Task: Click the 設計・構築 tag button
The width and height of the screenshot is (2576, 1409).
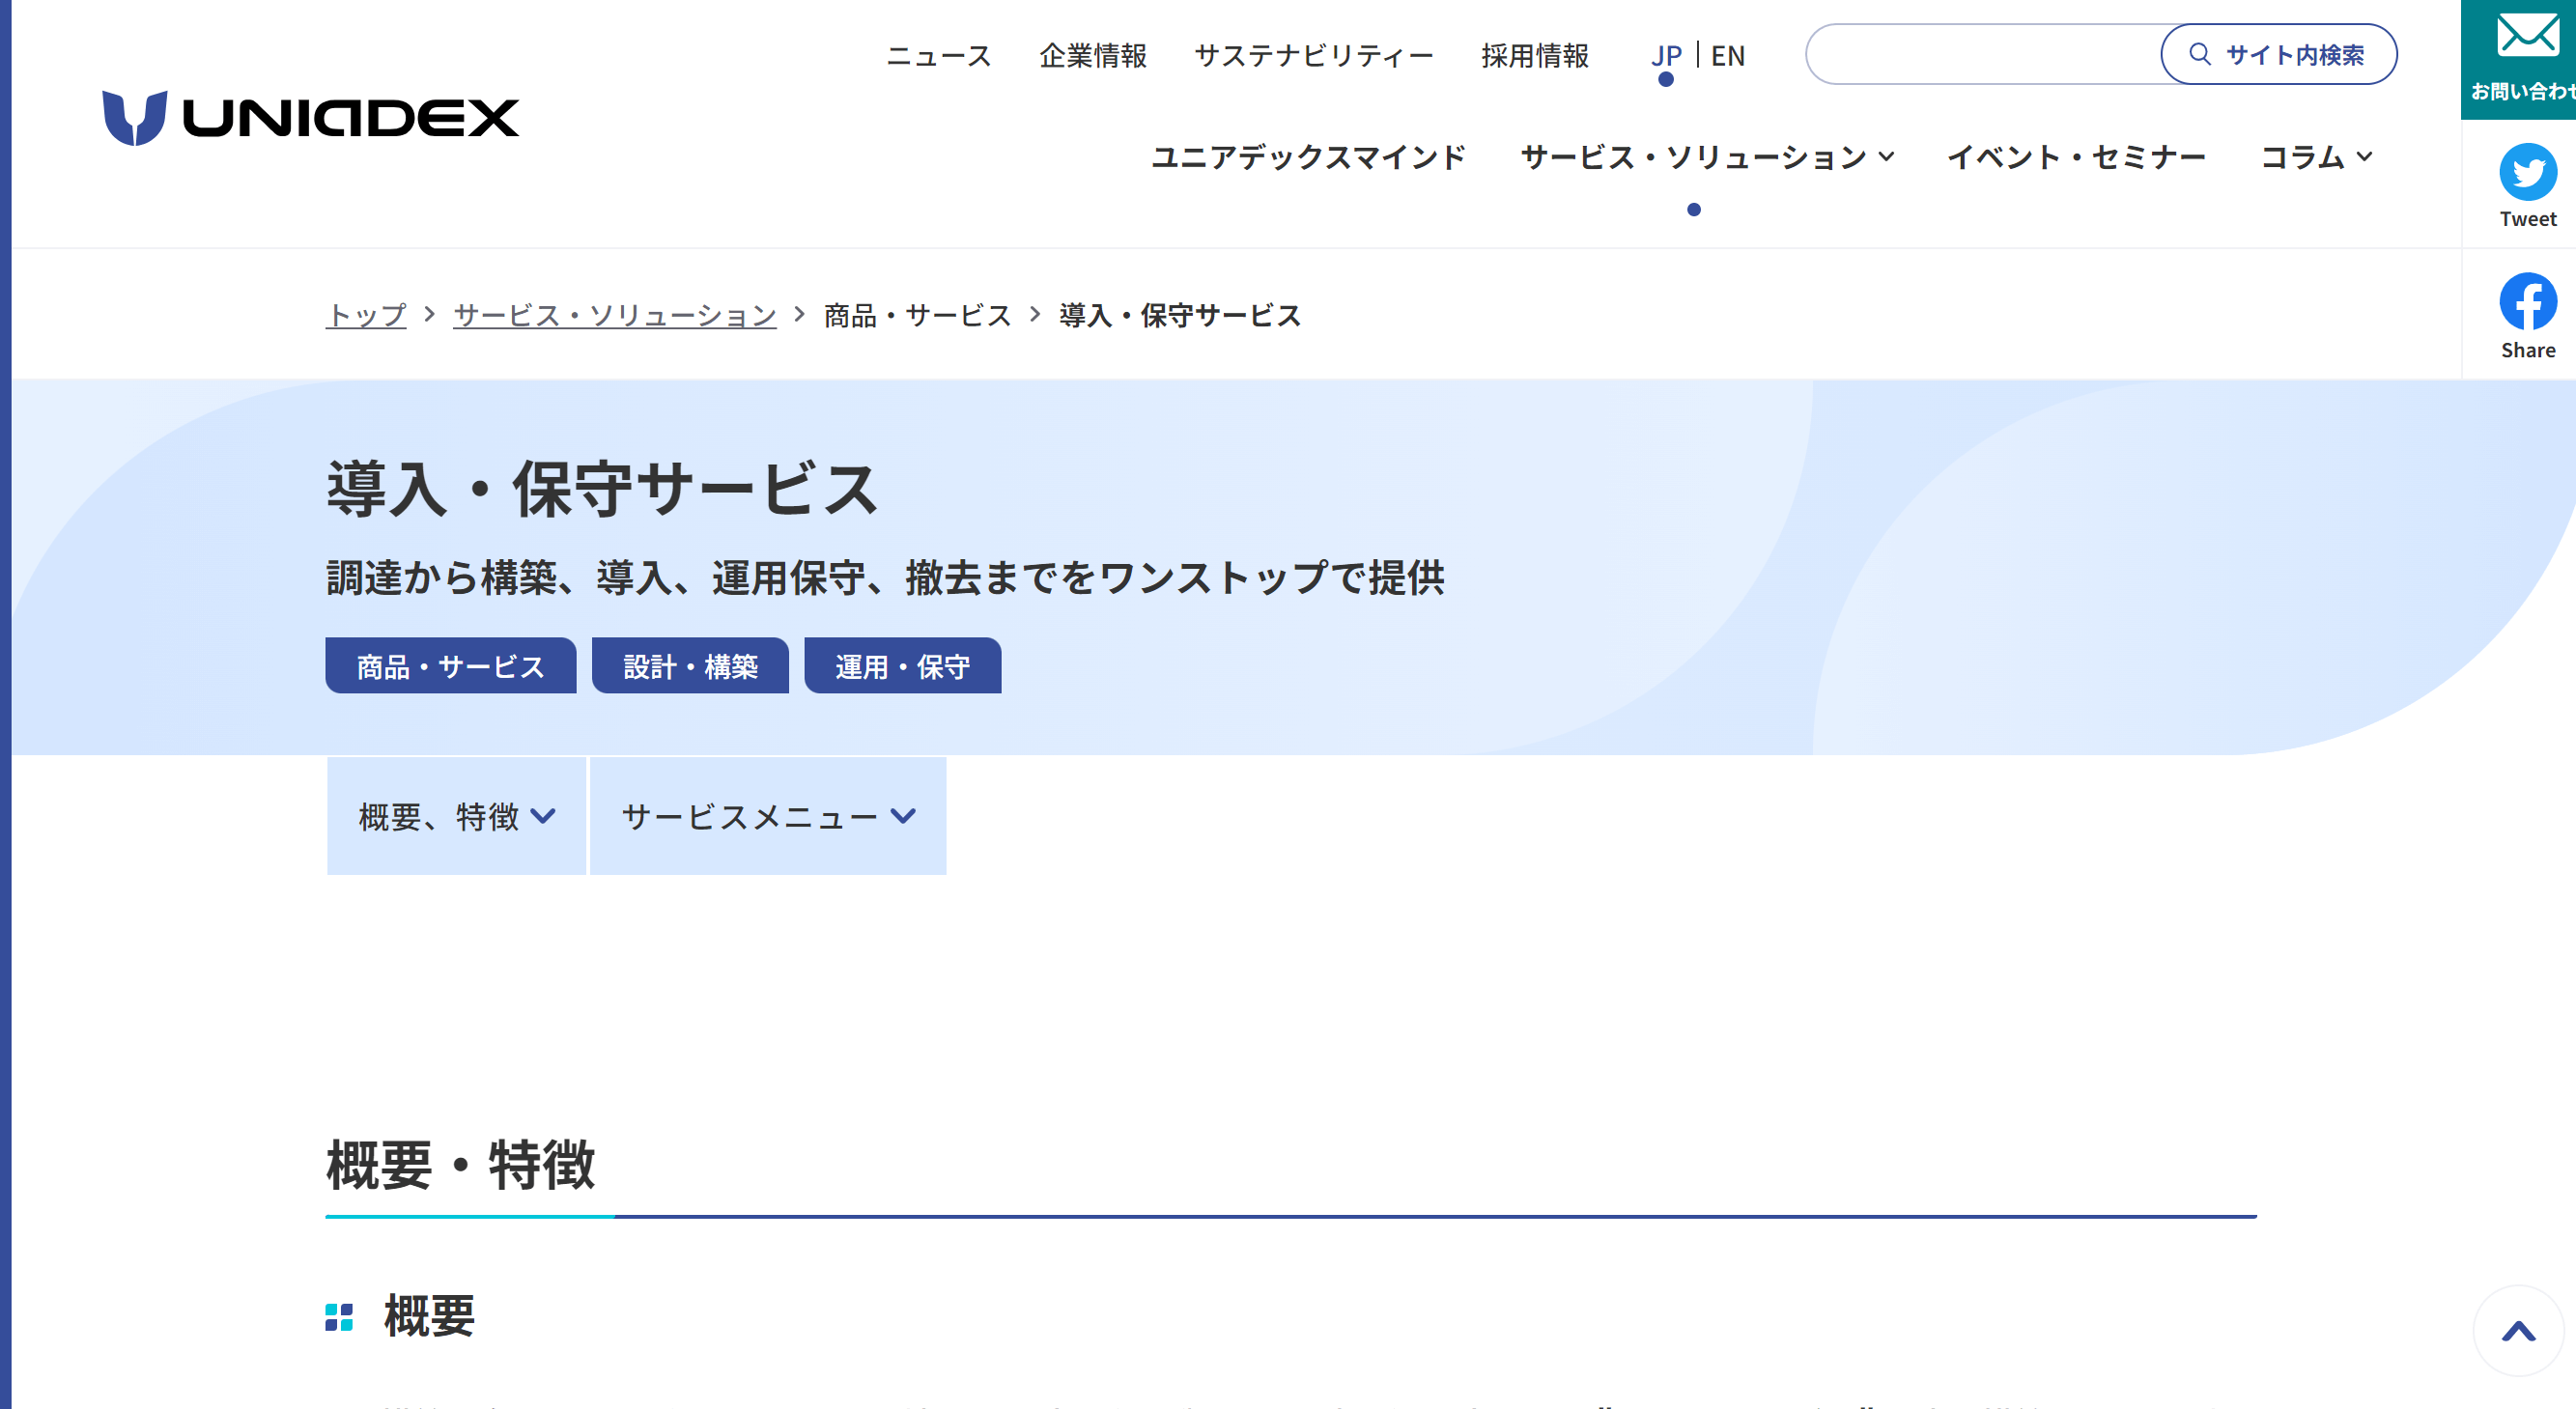Action: (x=690, y=666)
